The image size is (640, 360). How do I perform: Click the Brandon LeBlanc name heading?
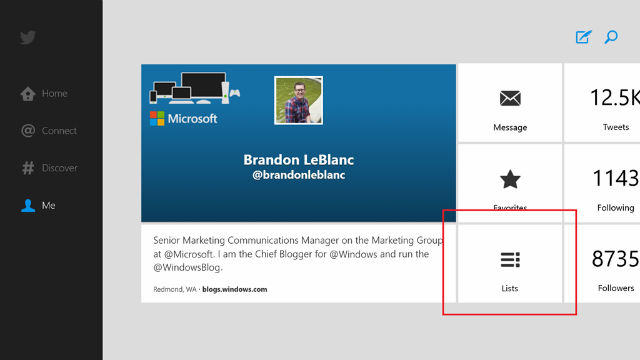pyautogui.click(x=298, y=160)
